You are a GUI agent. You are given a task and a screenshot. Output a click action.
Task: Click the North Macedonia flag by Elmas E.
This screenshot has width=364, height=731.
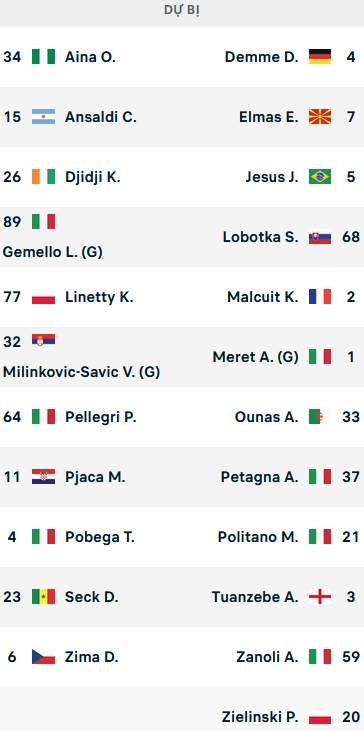[320, 117]
